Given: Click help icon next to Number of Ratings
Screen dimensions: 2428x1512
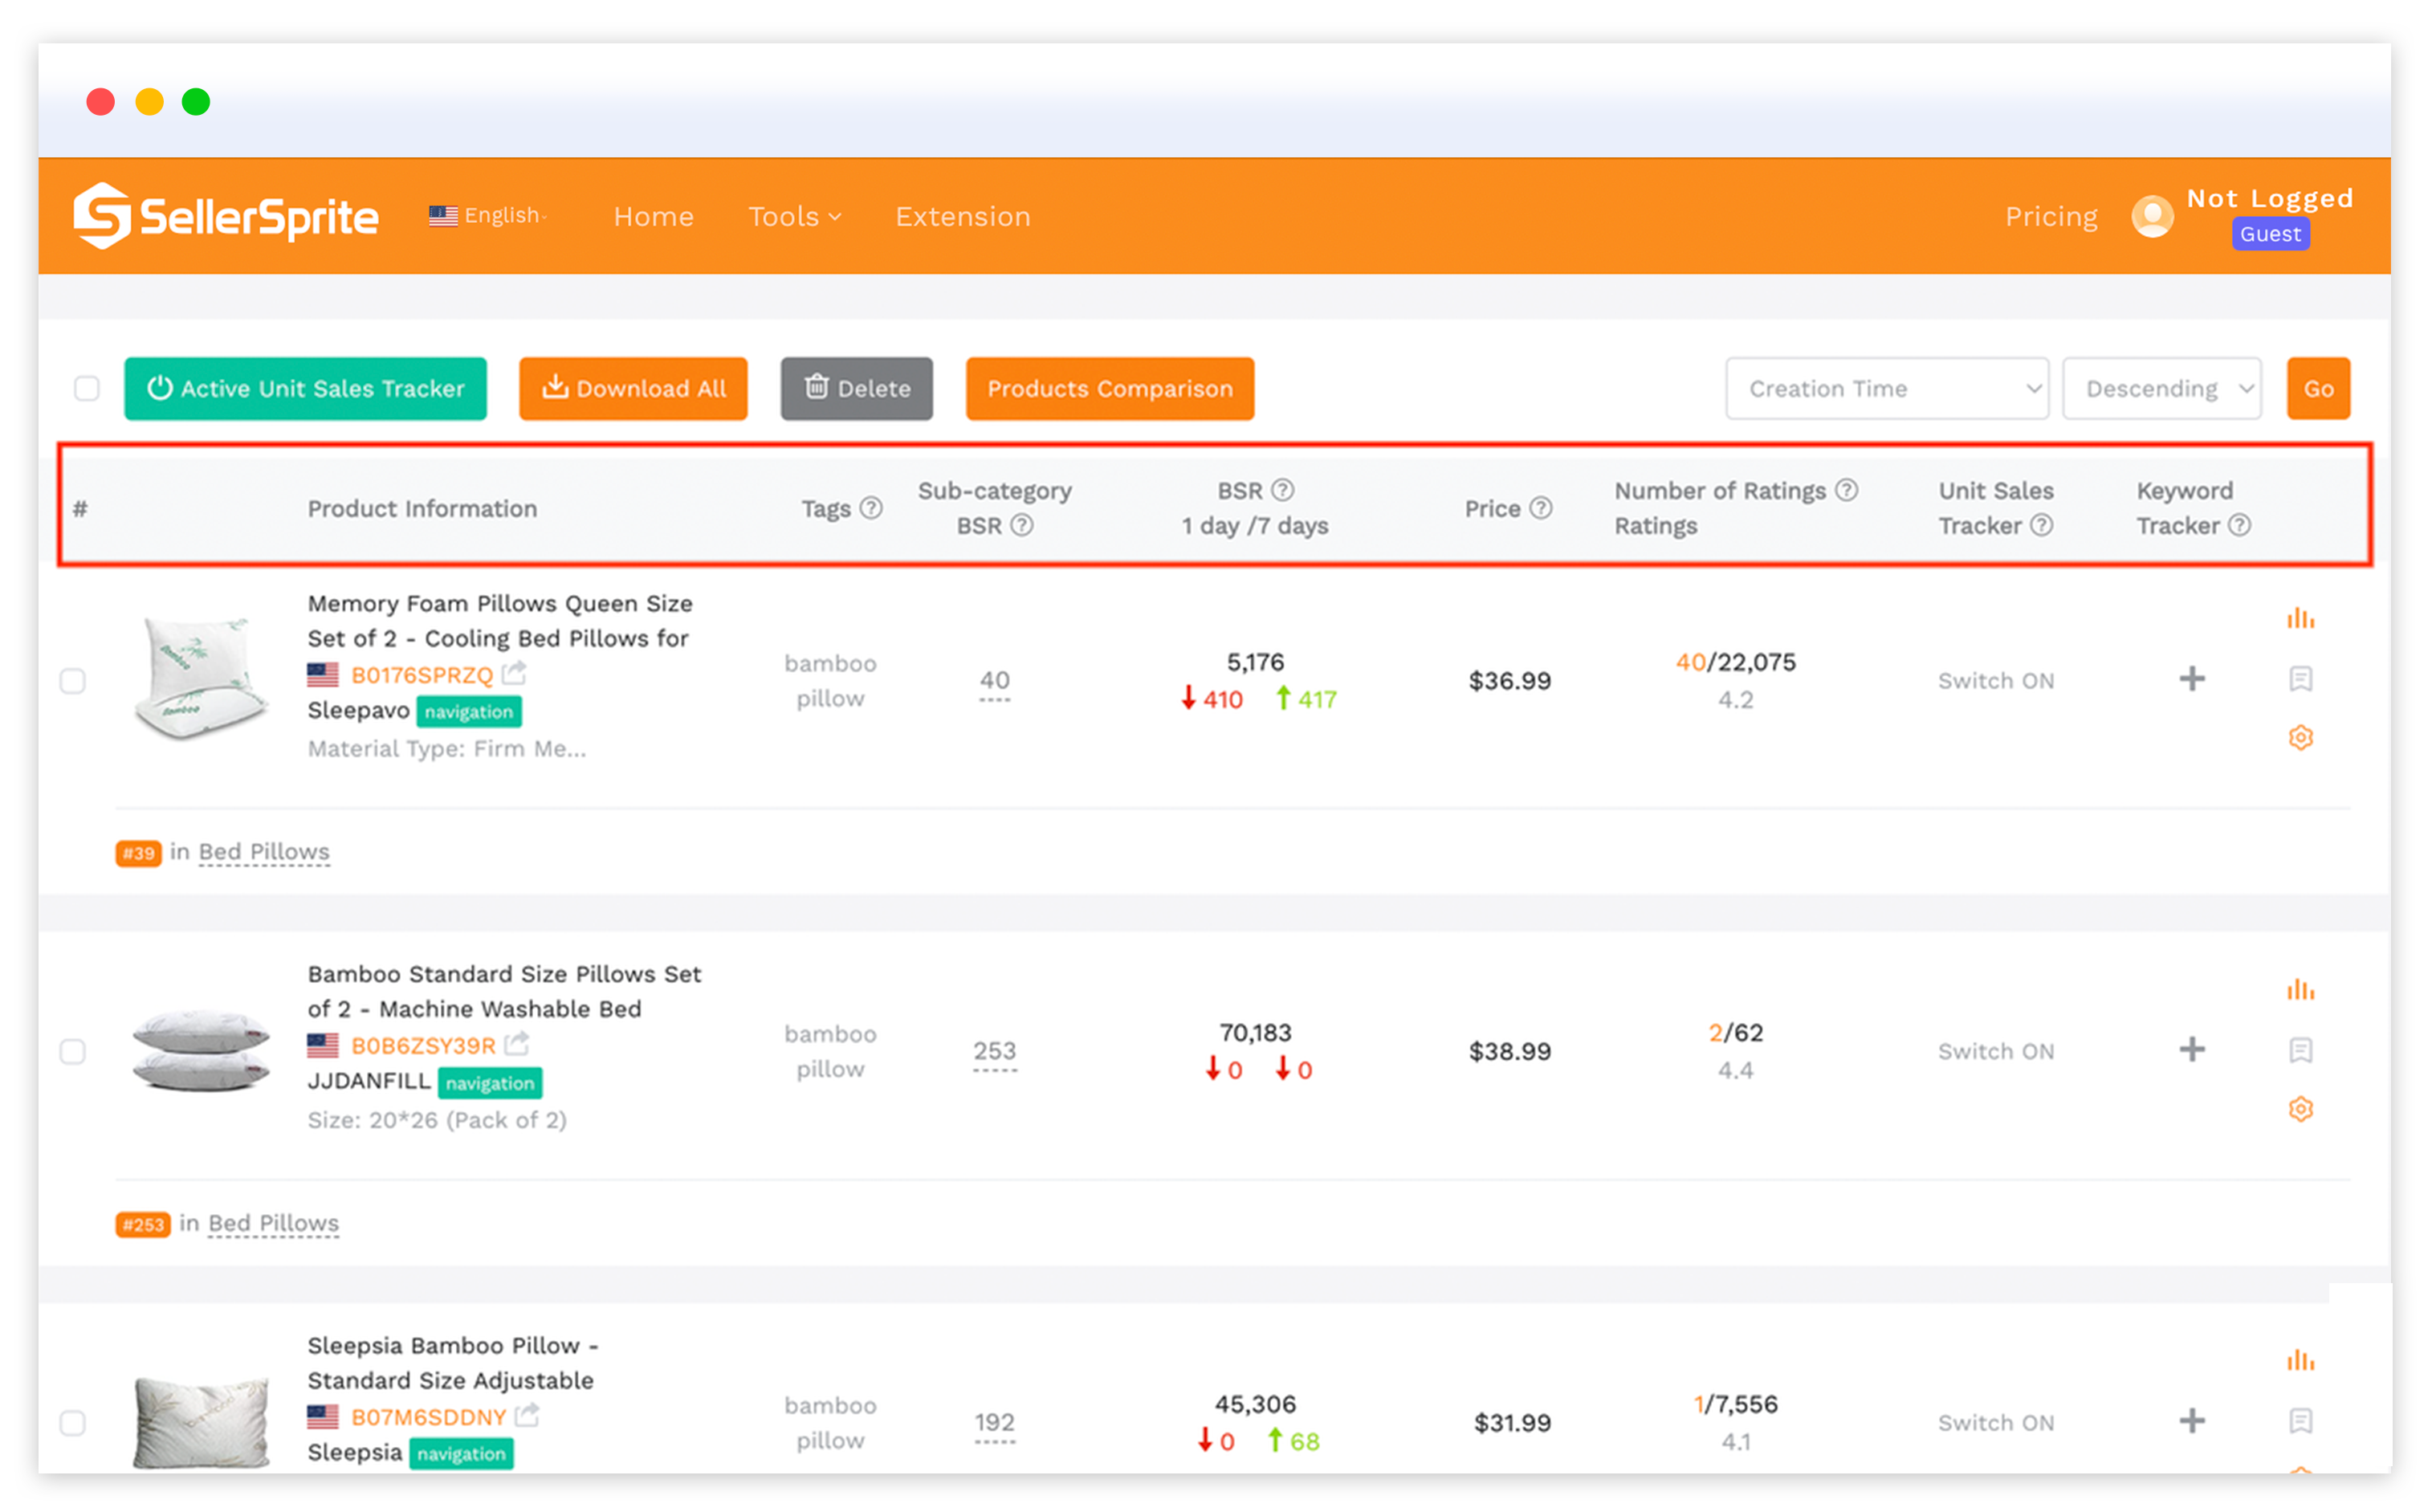Looking at the screenshot, I should coord(1847,490).
